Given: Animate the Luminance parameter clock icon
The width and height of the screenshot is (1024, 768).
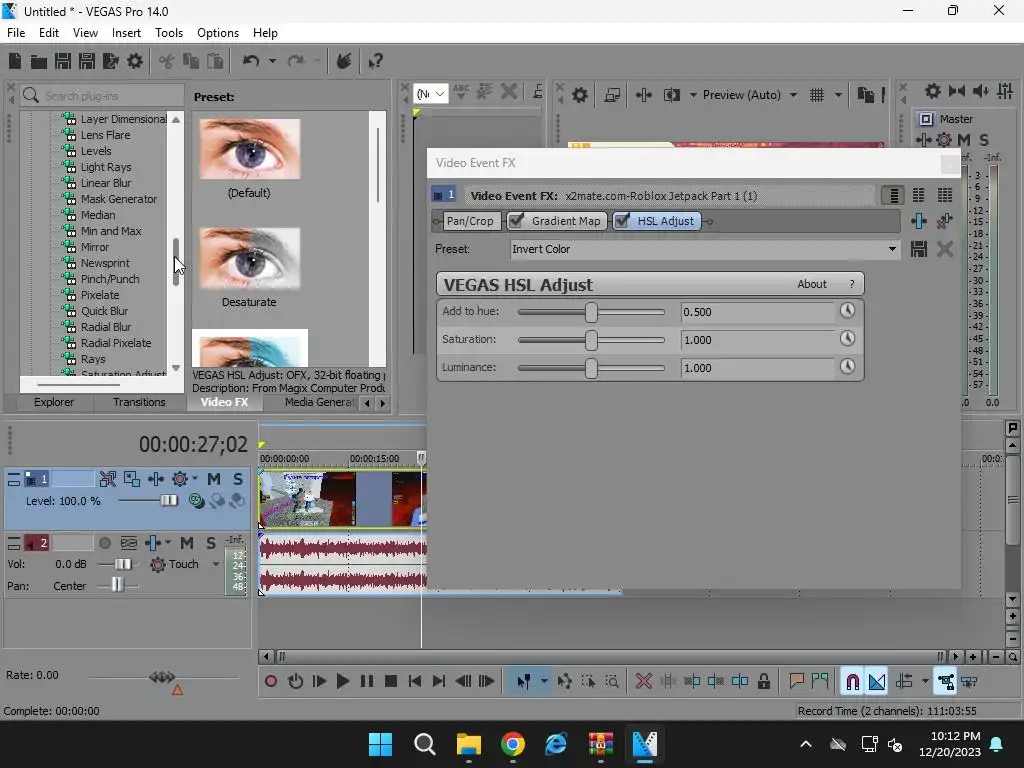Looking at the screenshot, I should coord(847,366).
